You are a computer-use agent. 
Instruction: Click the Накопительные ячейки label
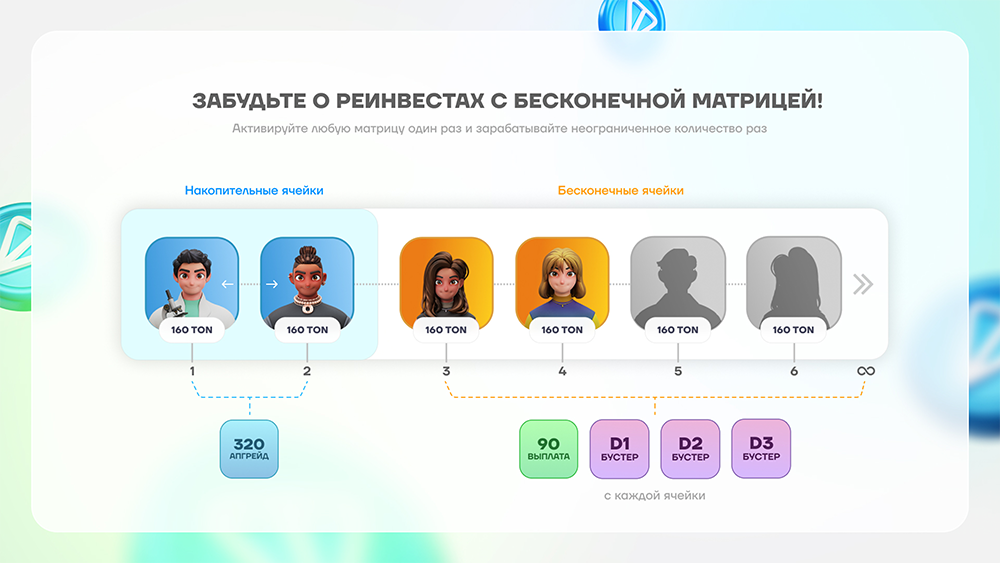(254, 191)
